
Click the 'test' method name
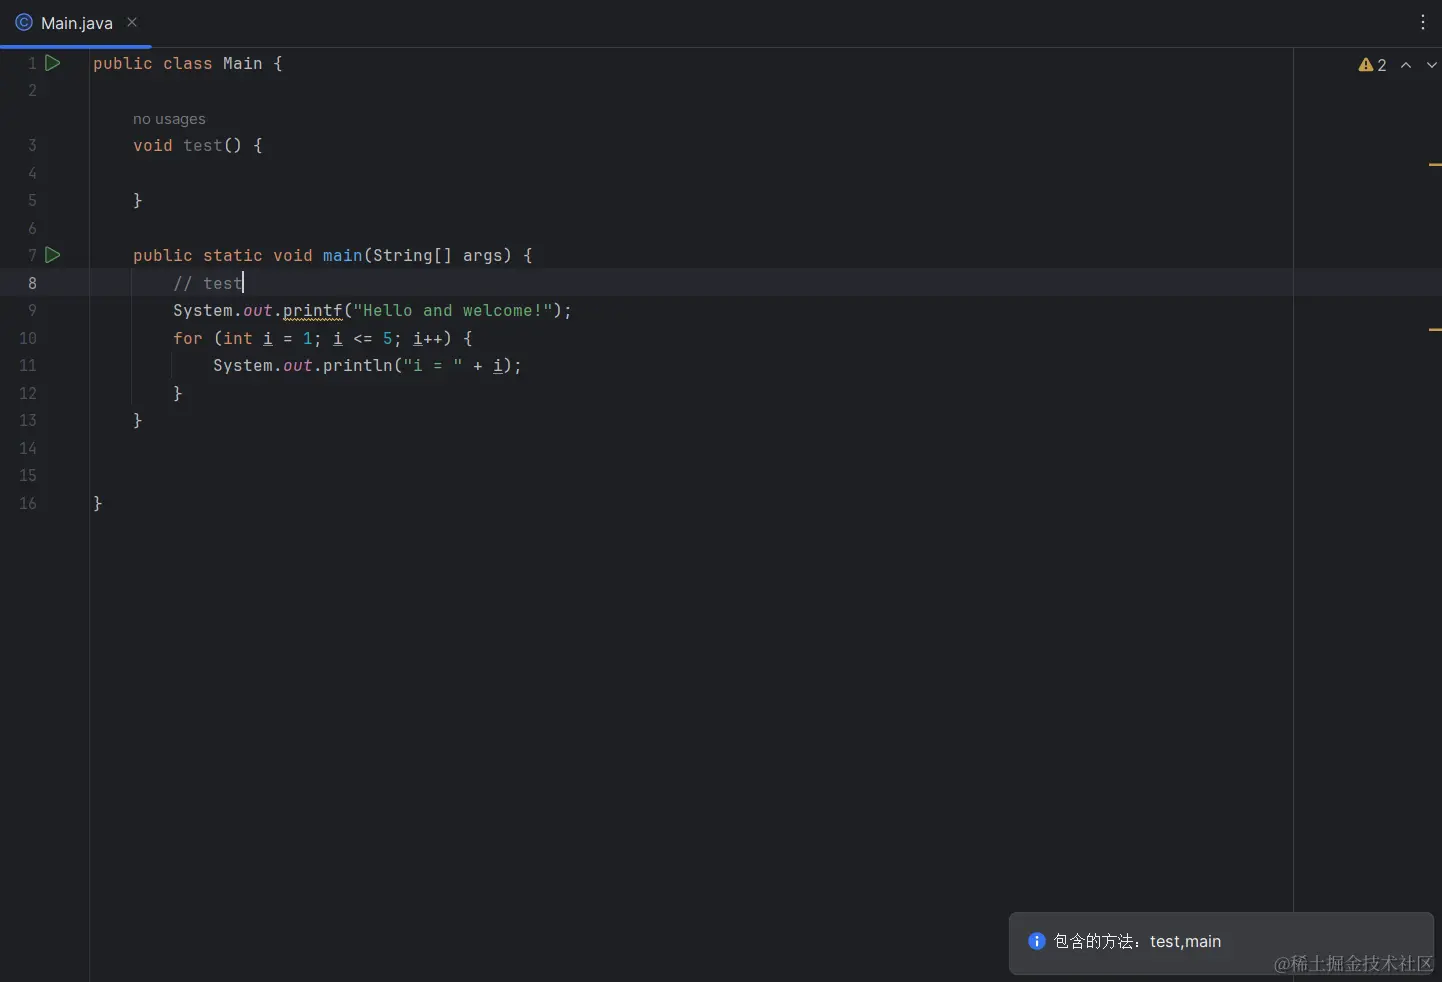pos(203,146)
